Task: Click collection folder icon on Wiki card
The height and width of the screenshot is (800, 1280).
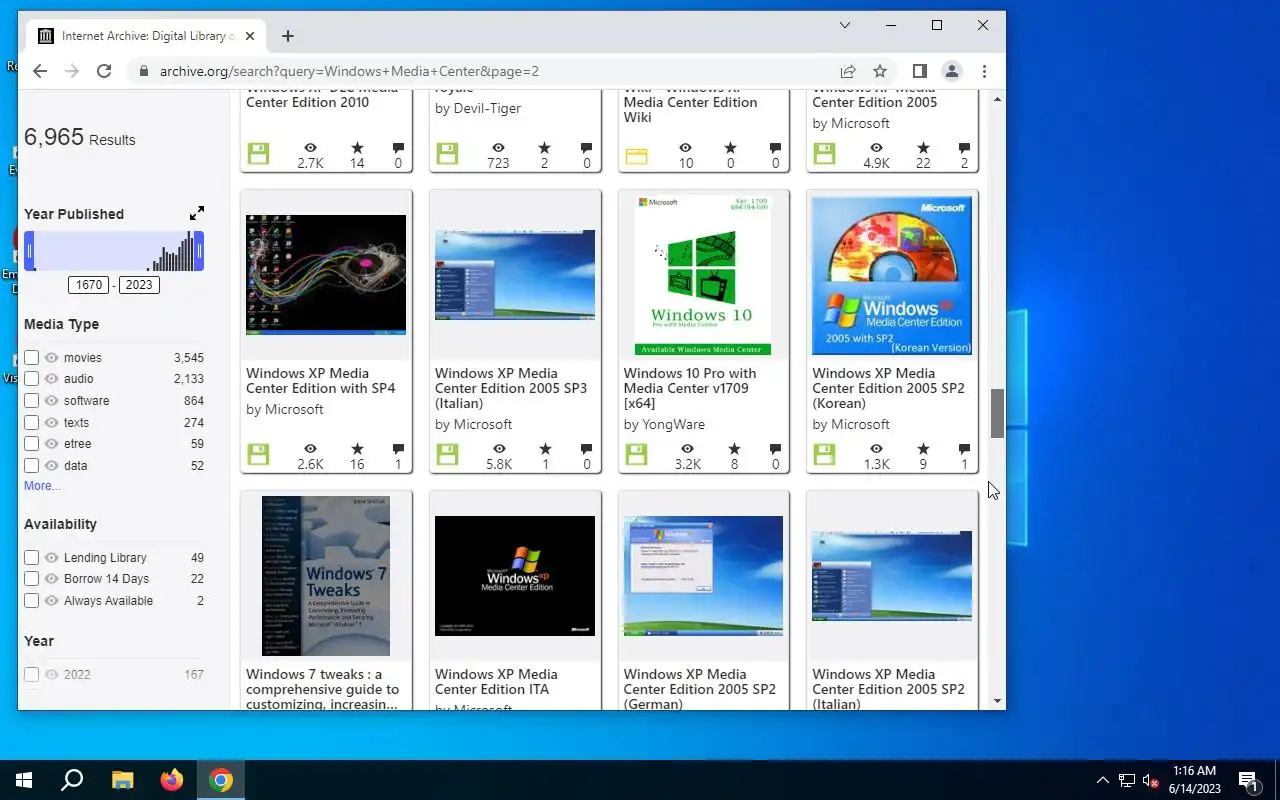Action: point(636,155)
